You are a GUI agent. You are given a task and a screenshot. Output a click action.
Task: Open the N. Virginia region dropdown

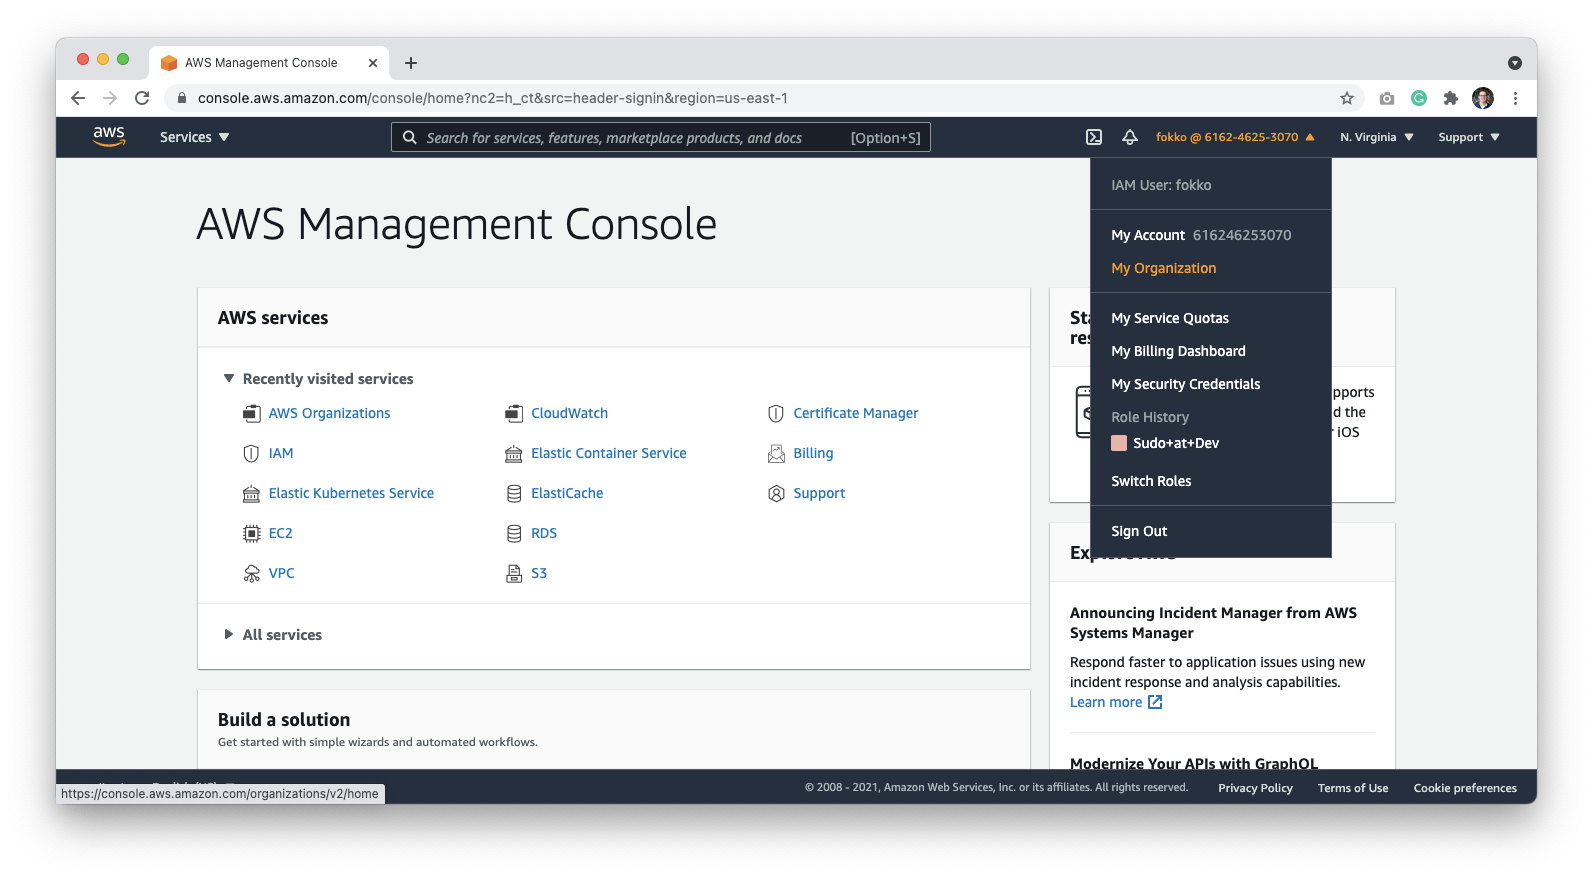[x=1377, y=137]
